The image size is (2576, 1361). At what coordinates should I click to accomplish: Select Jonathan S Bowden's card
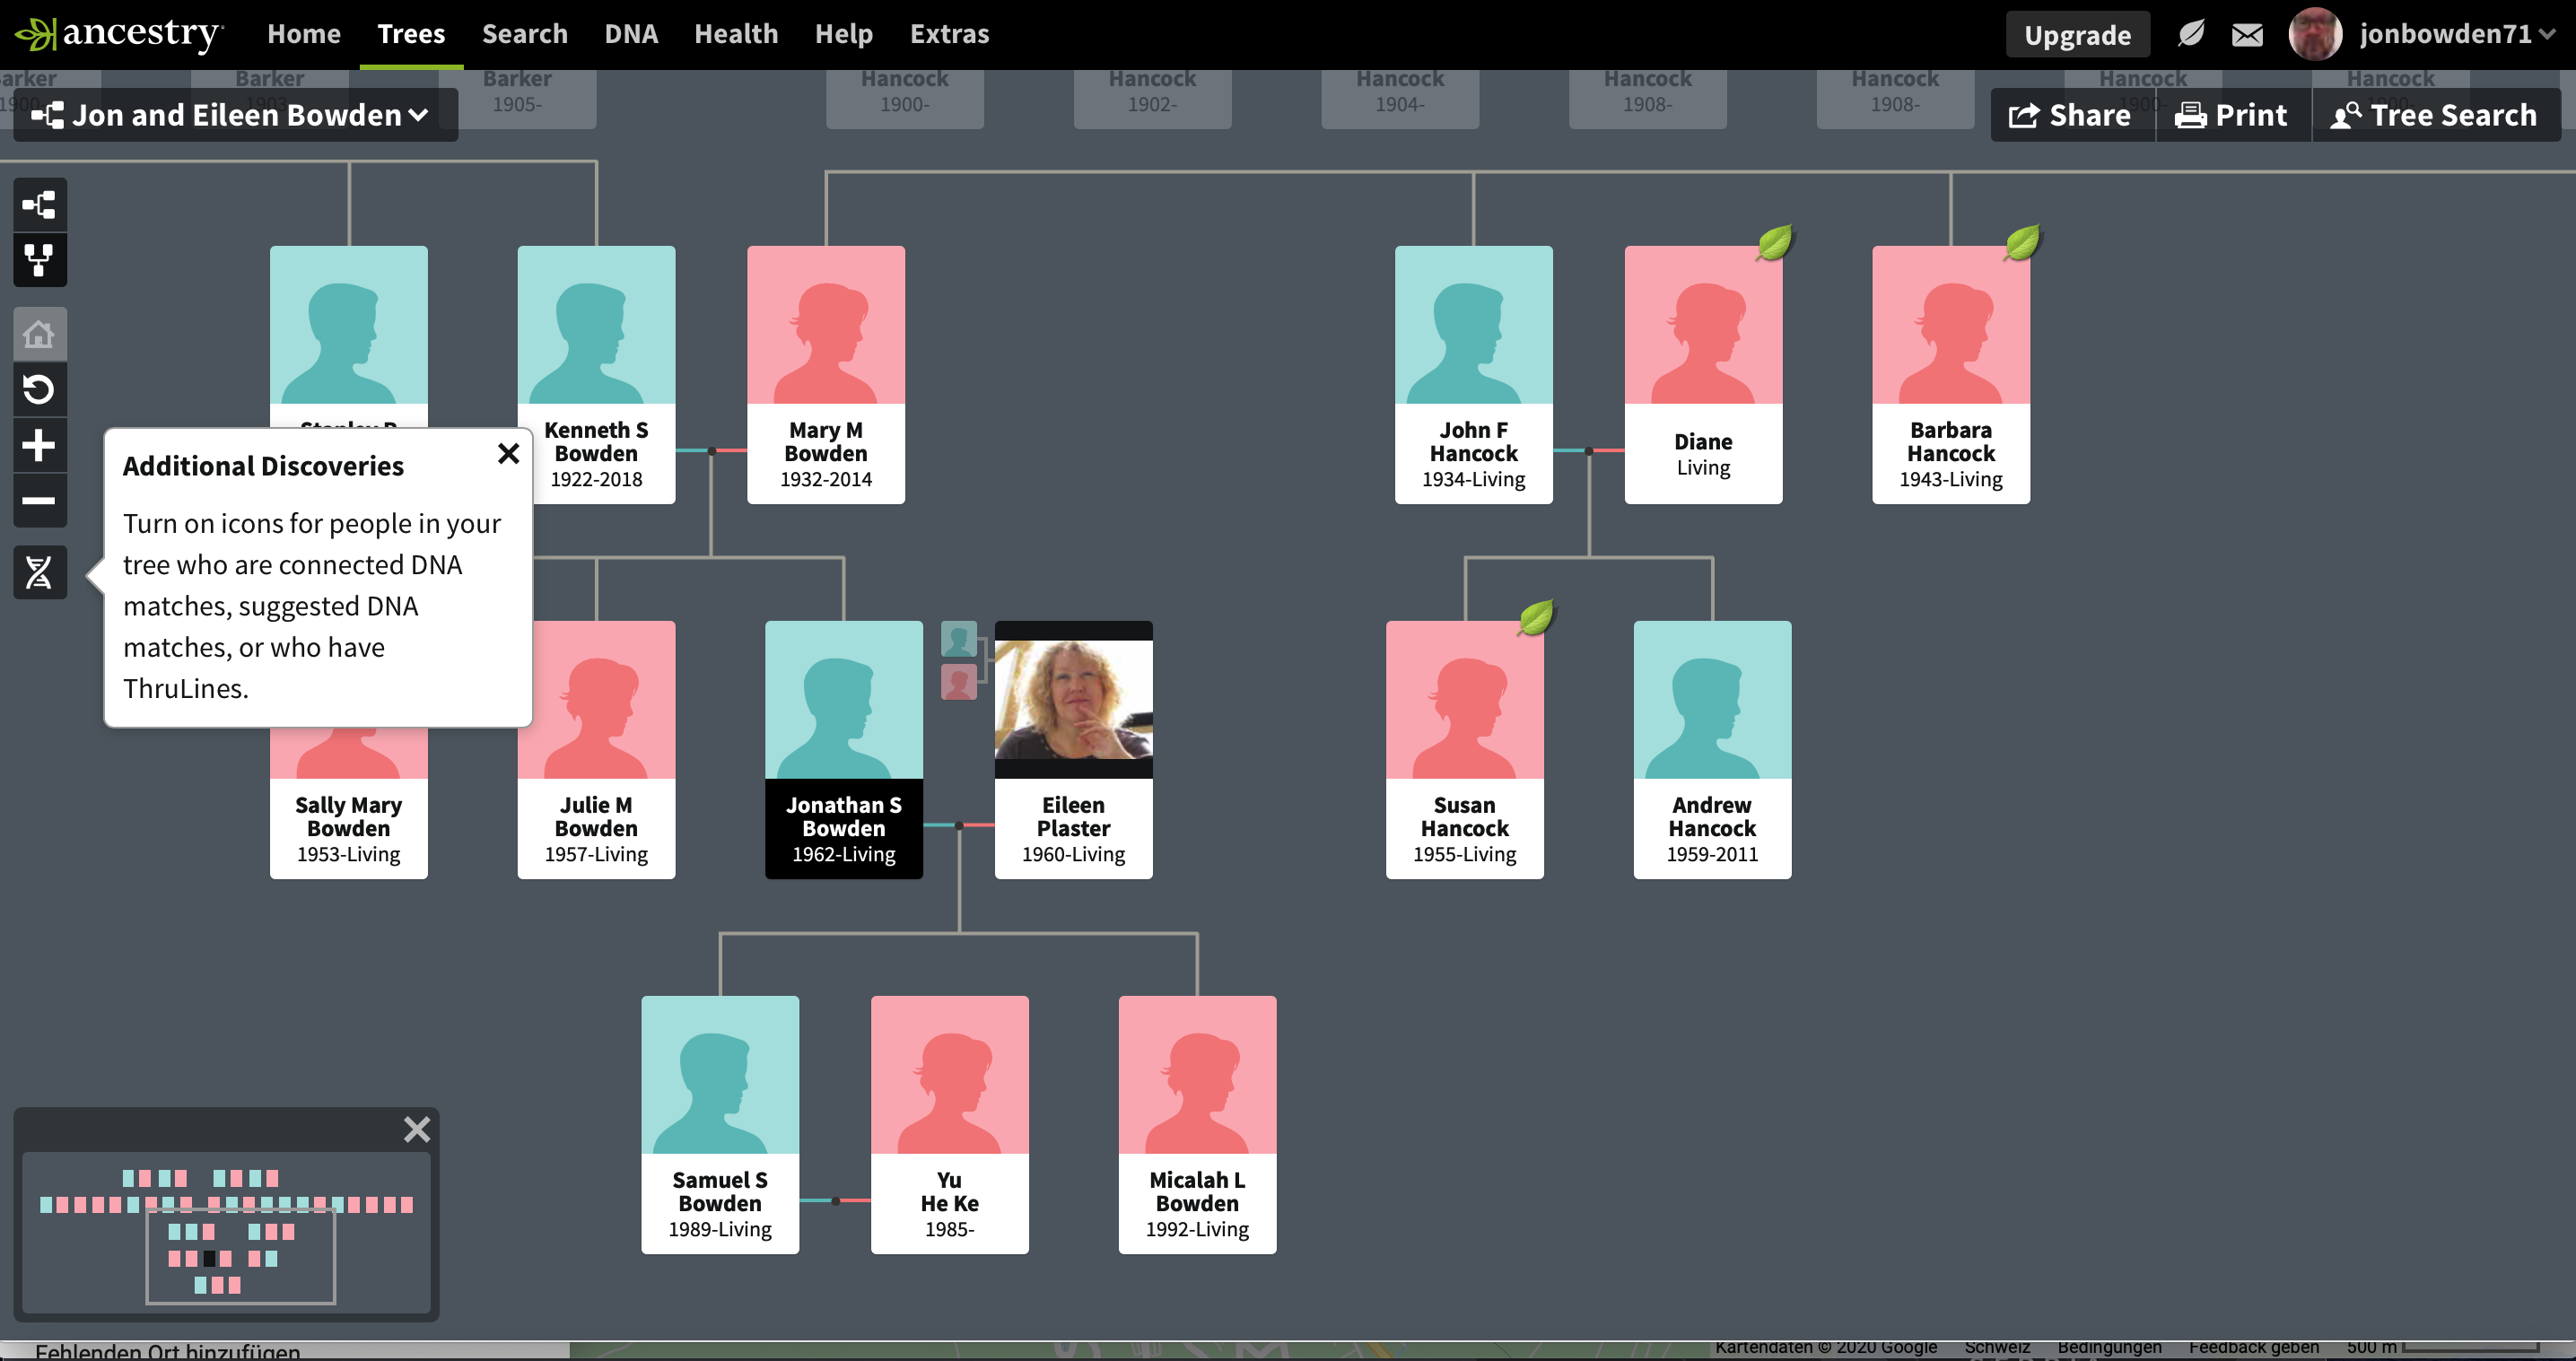click(843, 750)
